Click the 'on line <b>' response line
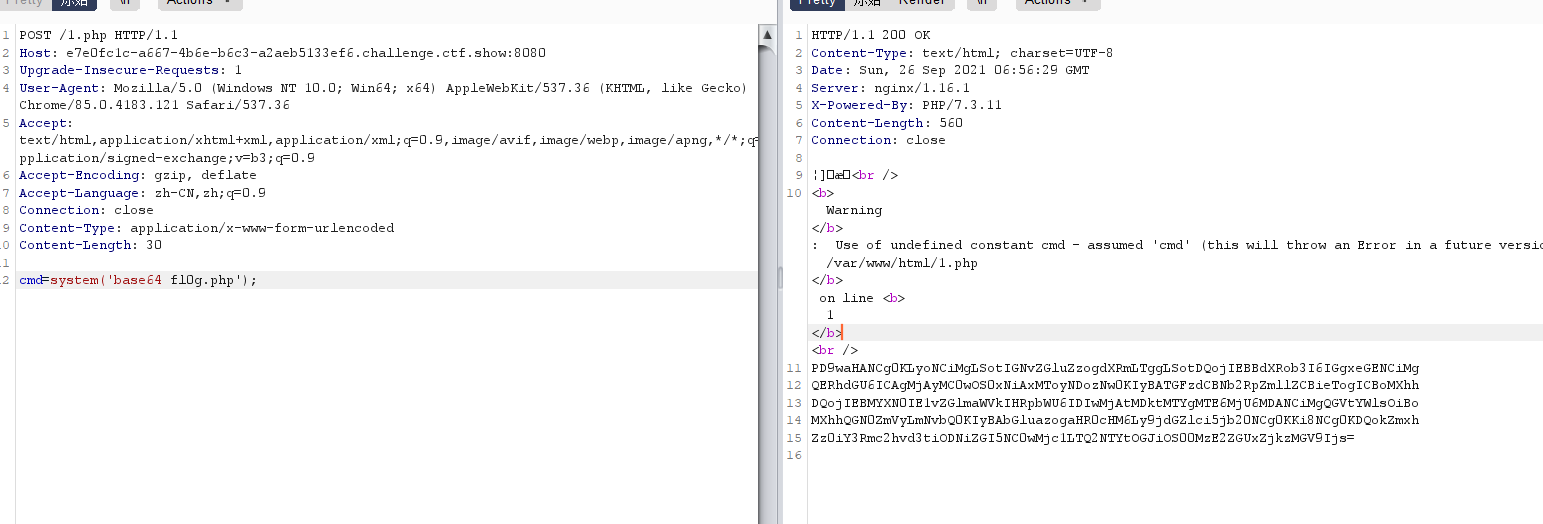 click(x=862, y=298)
